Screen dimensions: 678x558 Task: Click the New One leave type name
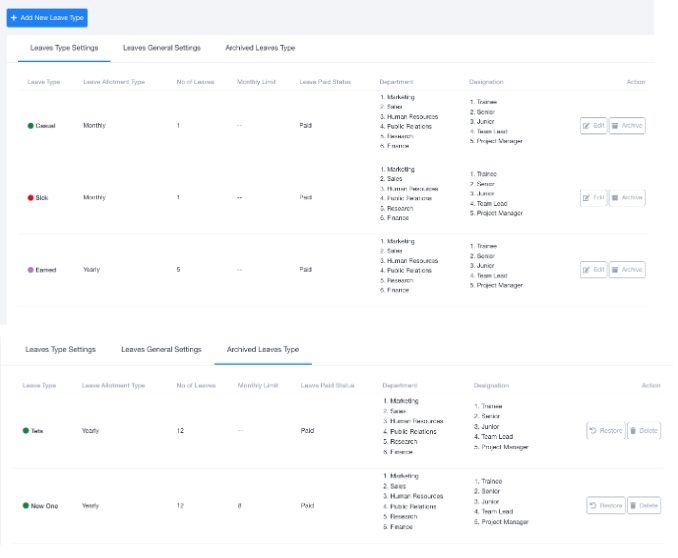(45, 506)
